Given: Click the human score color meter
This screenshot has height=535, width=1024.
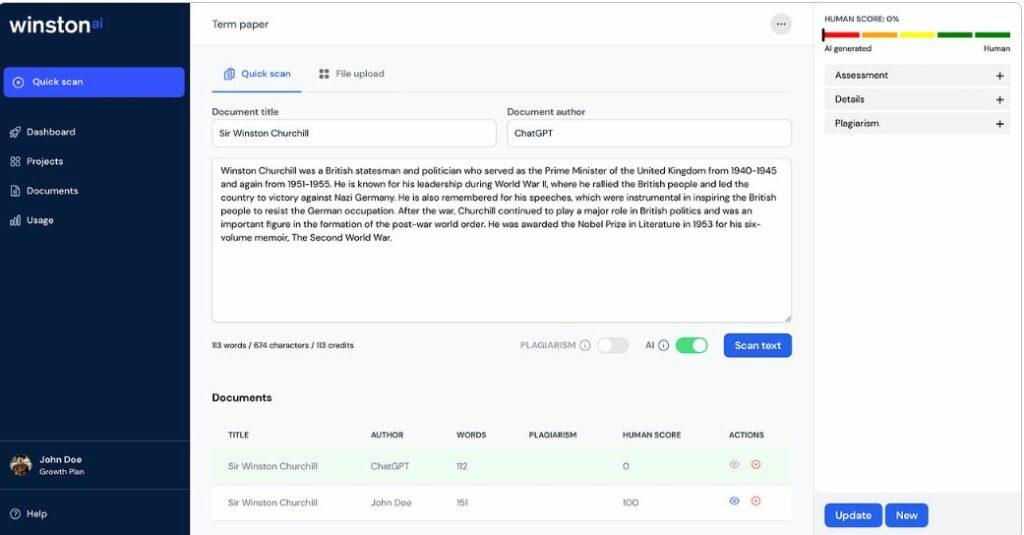Looking at the screenshot, I should coord(917,35).
